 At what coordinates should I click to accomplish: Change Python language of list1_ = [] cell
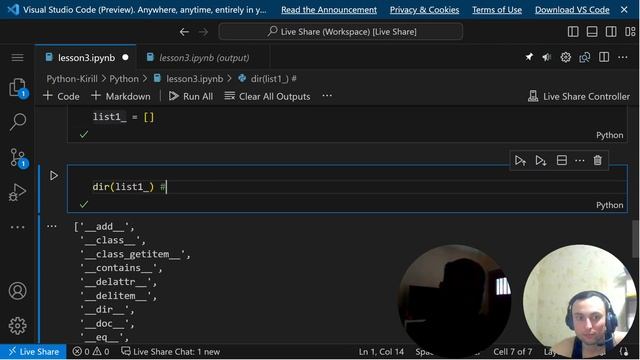609,135
